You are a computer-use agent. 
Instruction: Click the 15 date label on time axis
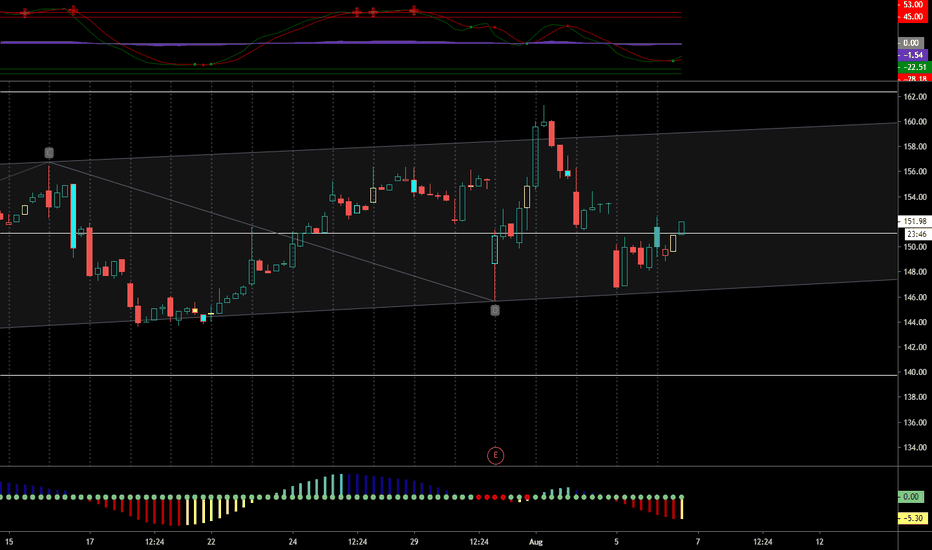9,542
